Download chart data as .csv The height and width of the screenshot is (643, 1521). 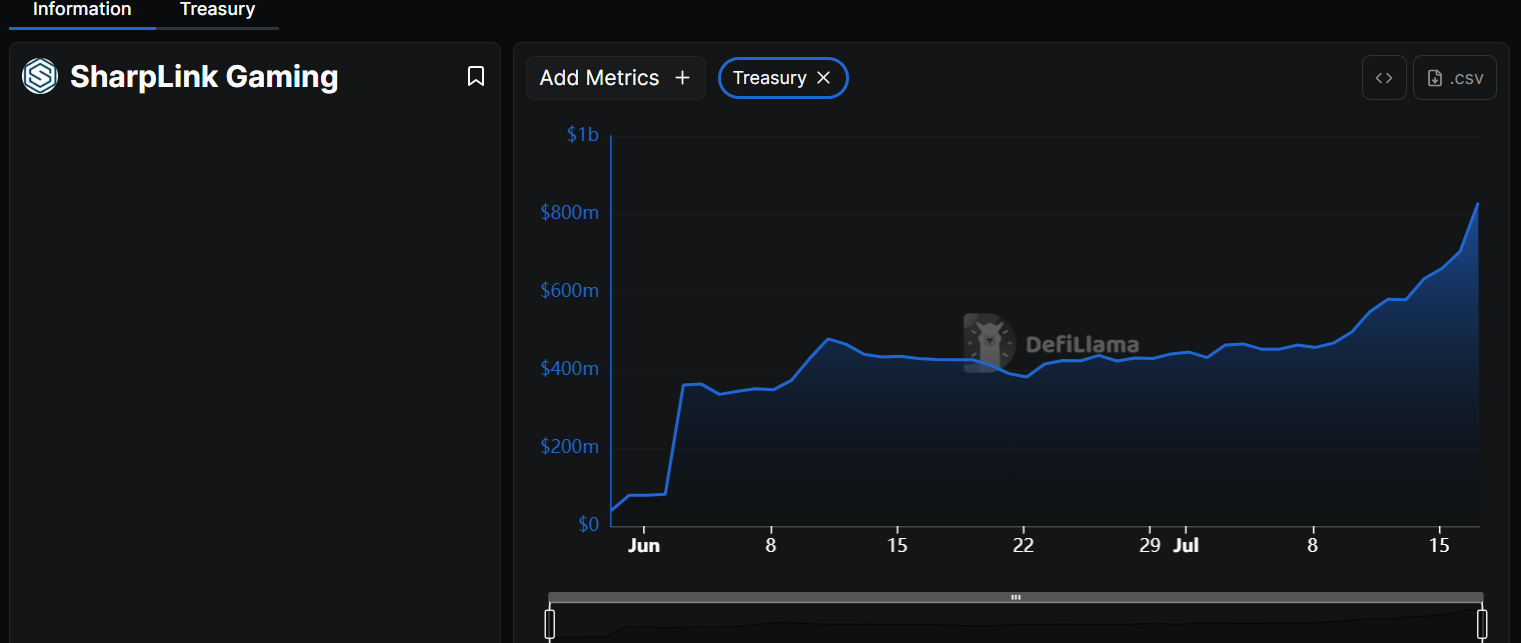1455,78
